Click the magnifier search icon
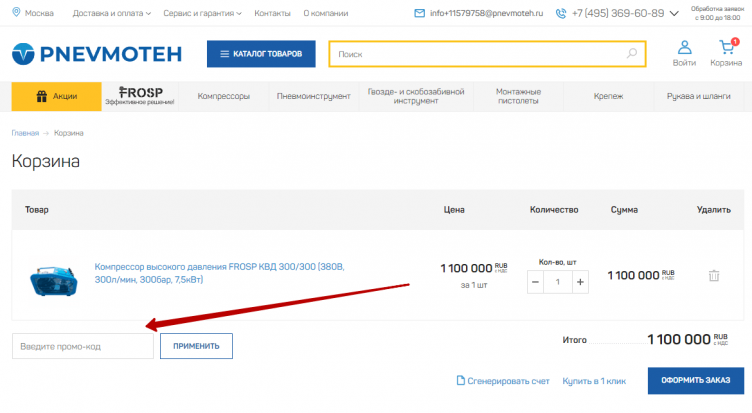Image resolution: width=752 pixels, height=413 pixels. point(632,53)
